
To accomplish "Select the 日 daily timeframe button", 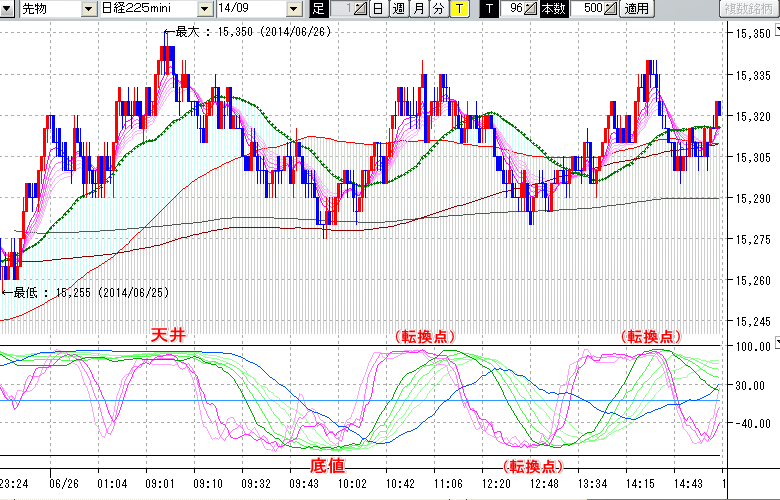I will pos(377,9).
